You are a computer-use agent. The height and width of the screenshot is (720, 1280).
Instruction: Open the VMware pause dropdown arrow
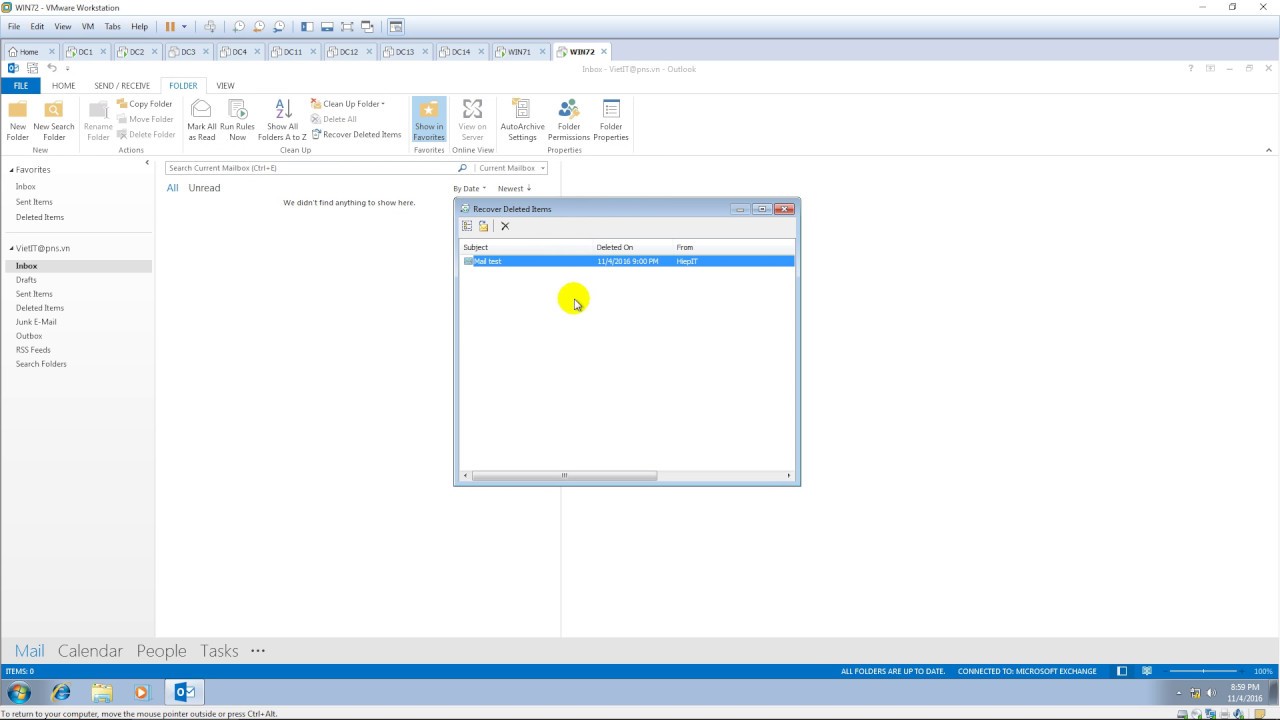pyautogui.click(x=184, y=27)
